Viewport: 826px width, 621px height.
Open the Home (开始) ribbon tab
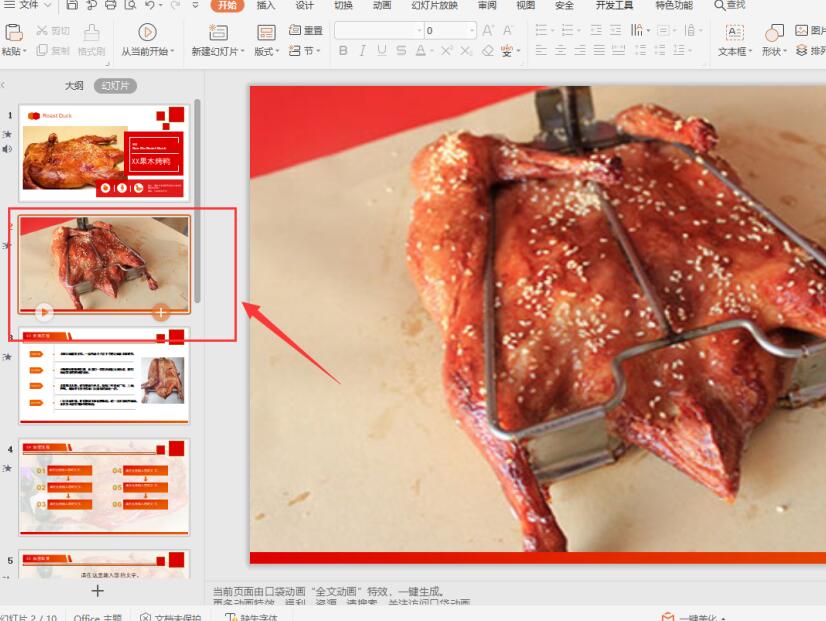point(227,5)
